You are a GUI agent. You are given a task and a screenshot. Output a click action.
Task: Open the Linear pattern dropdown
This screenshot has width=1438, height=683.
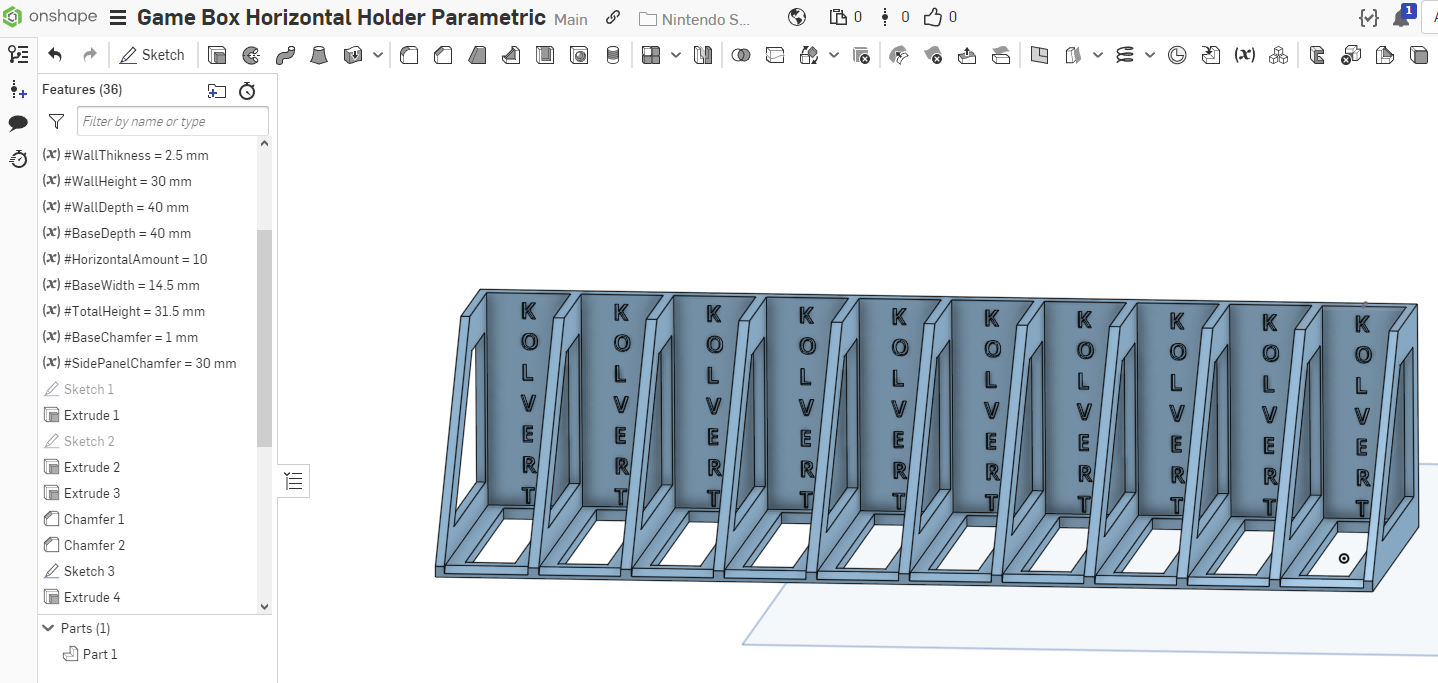[676, 55]
